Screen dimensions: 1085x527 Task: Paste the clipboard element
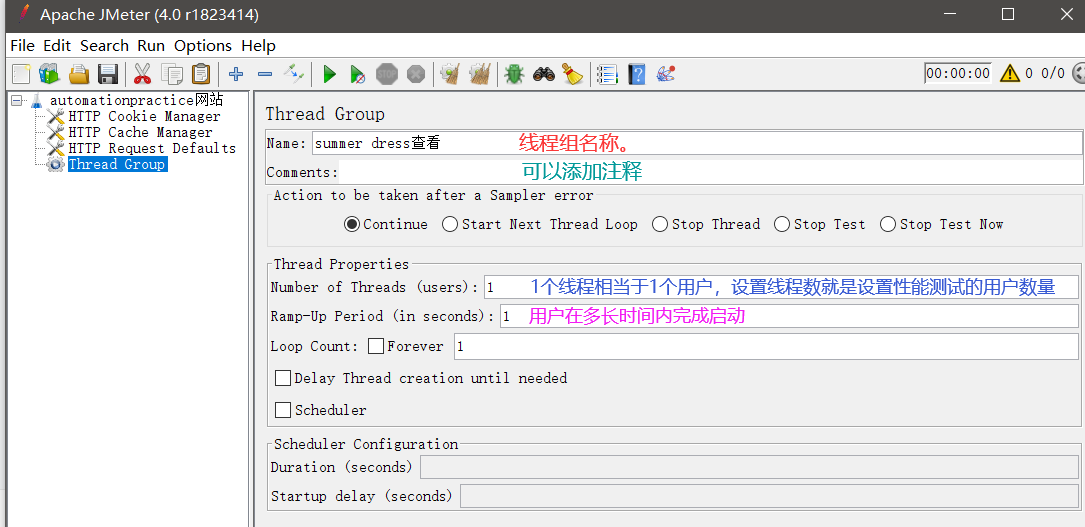click(201, 73)
